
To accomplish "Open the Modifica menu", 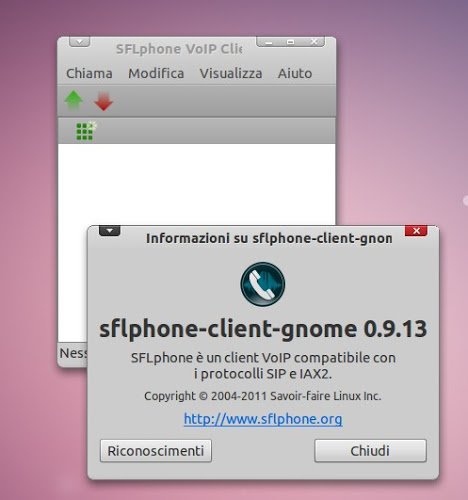I will click(156, 73).
